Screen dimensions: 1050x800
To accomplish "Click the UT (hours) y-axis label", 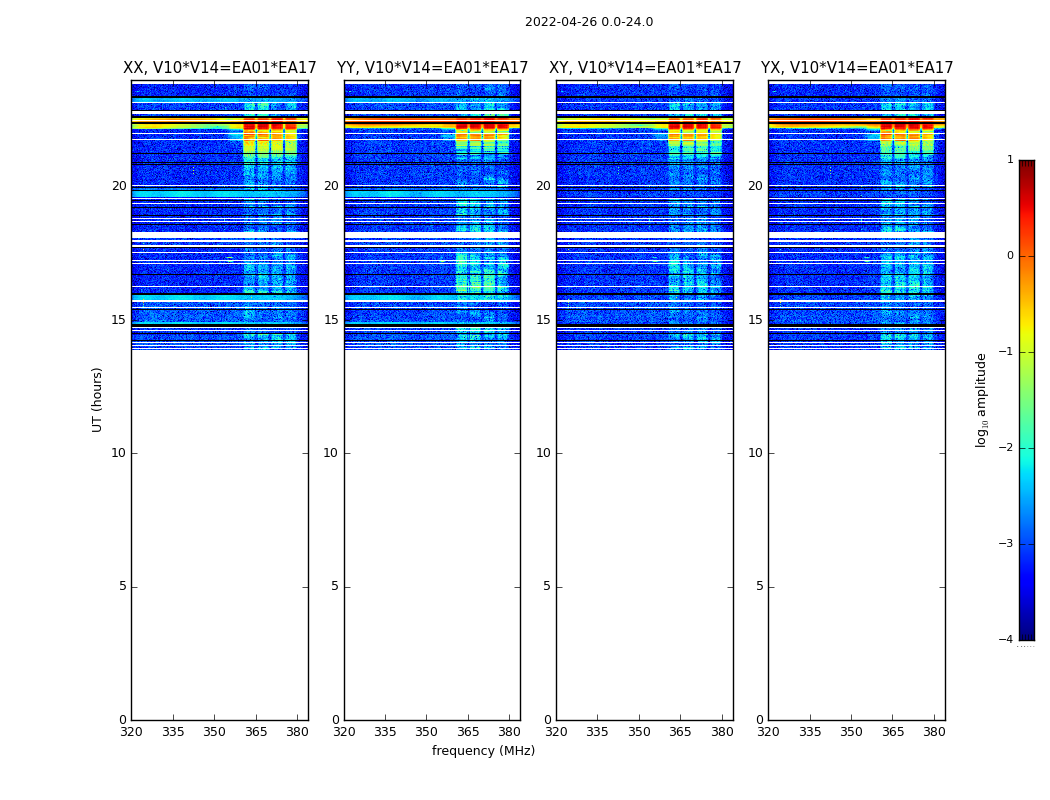I will pos(97,399).
